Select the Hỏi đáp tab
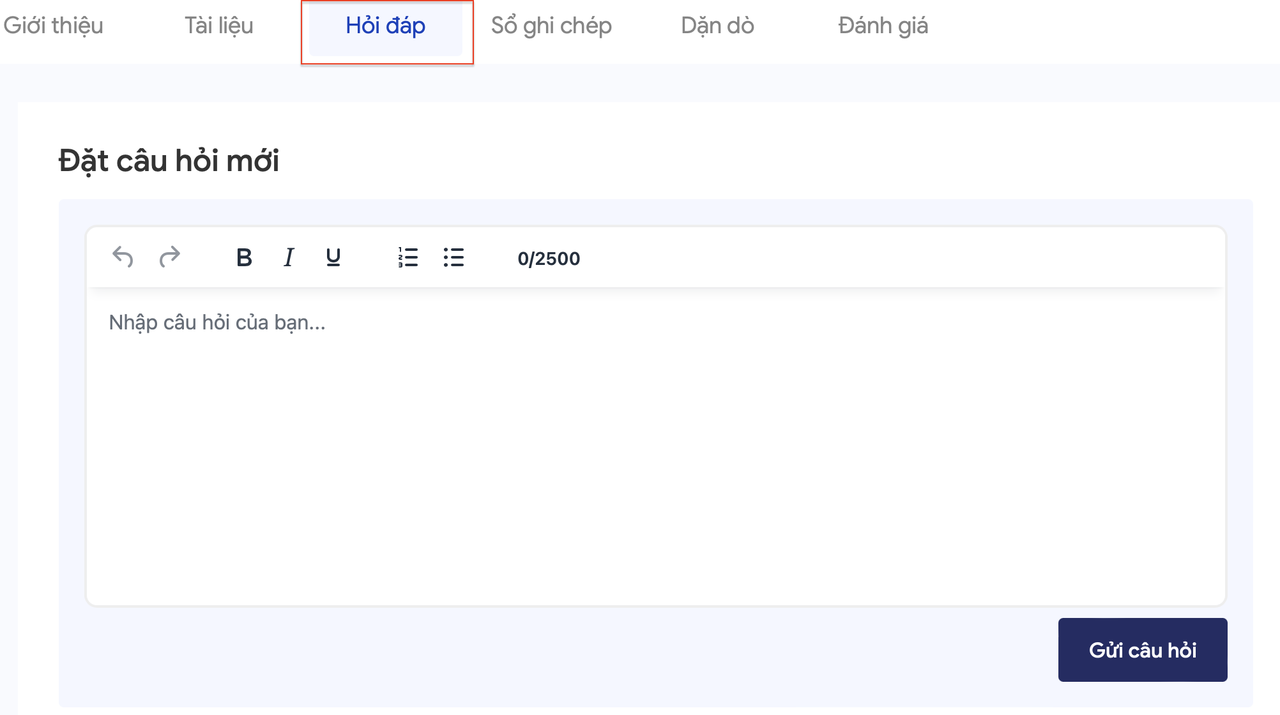This screenshot has width=1280, height=715. point(386,27)
